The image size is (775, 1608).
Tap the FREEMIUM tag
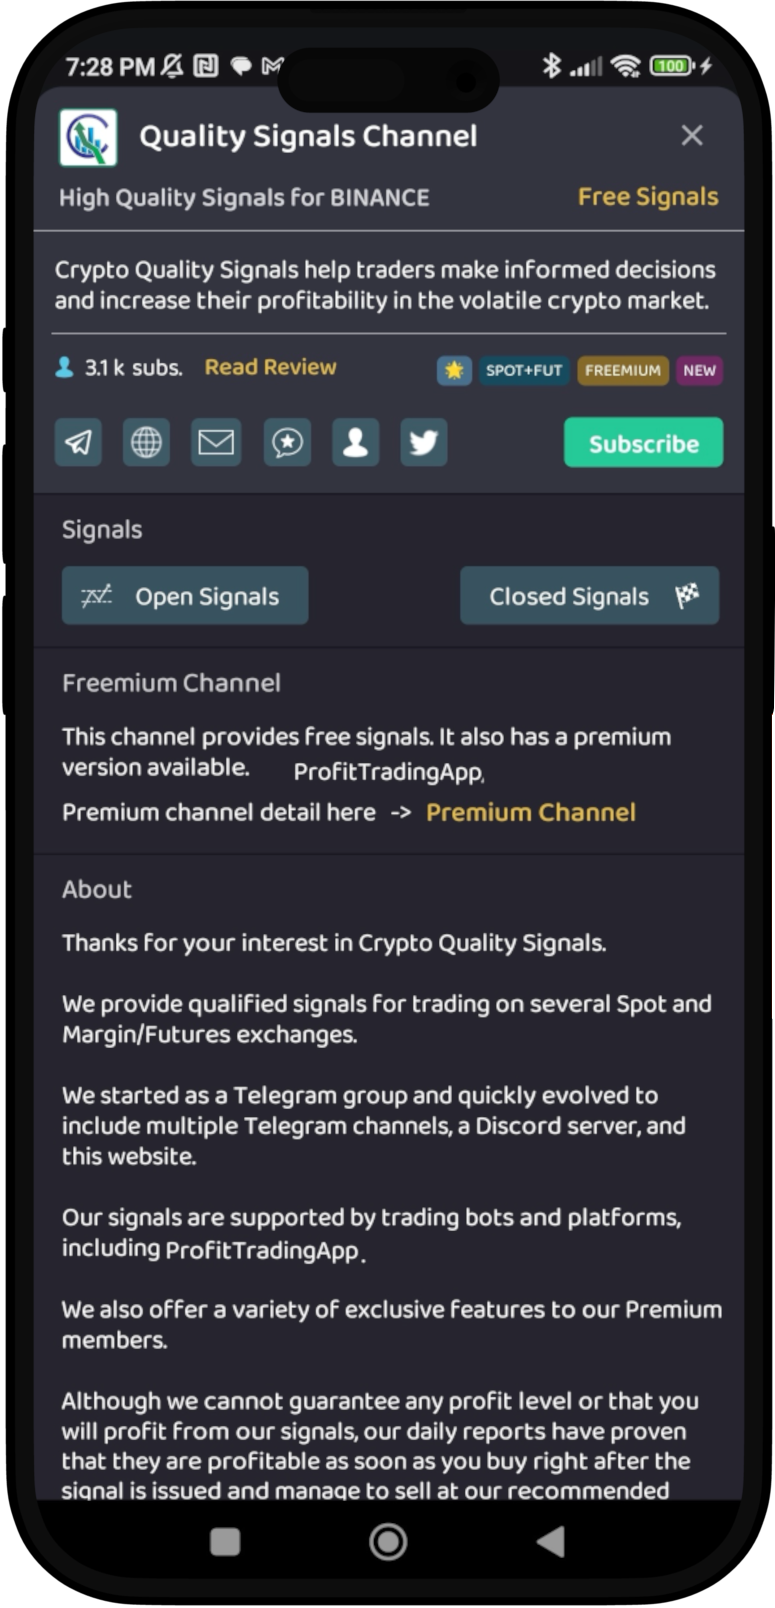[x=622, y=370]
